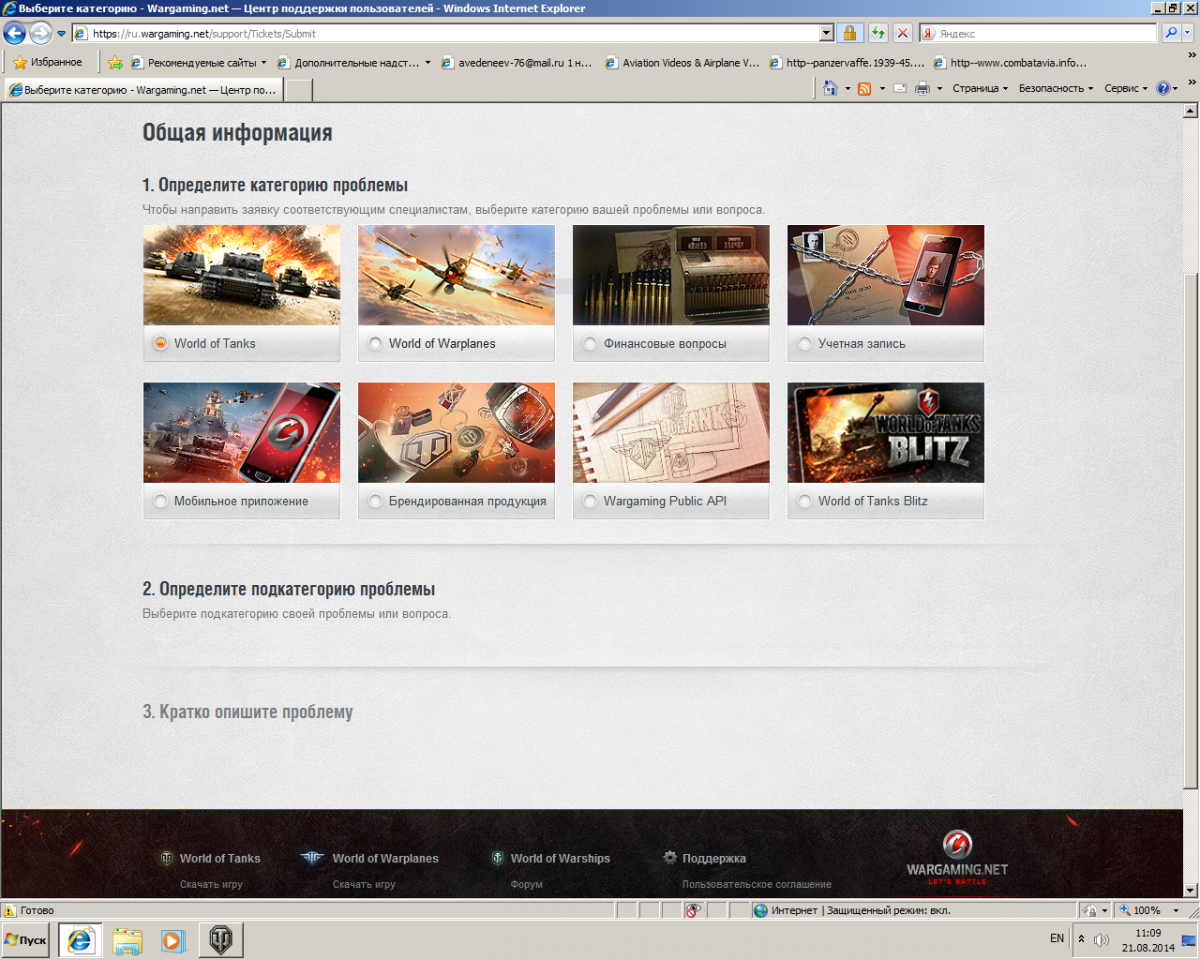Click the footer Поддержка link
Image resolution: width=1200 pixels, height=960 pixels.
[714, 858]
